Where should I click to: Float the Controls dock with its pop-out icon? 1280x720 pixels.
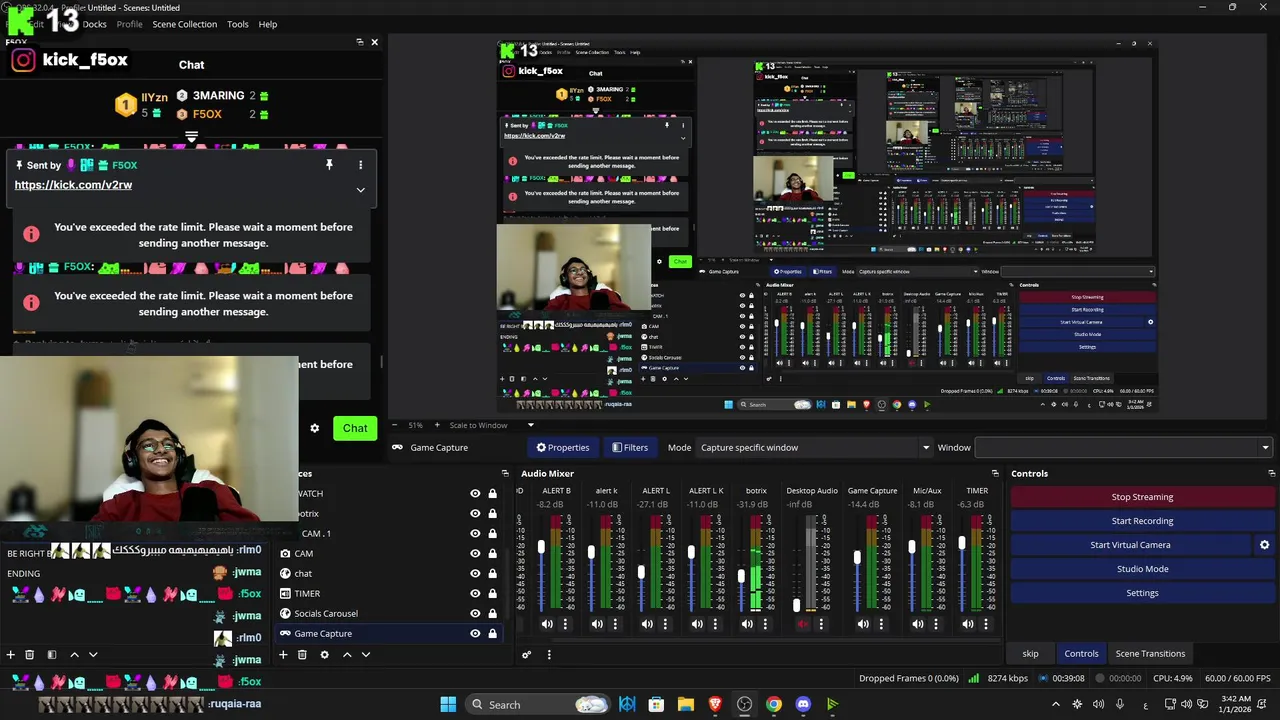pyautogui.click(x=1271, y=473)
